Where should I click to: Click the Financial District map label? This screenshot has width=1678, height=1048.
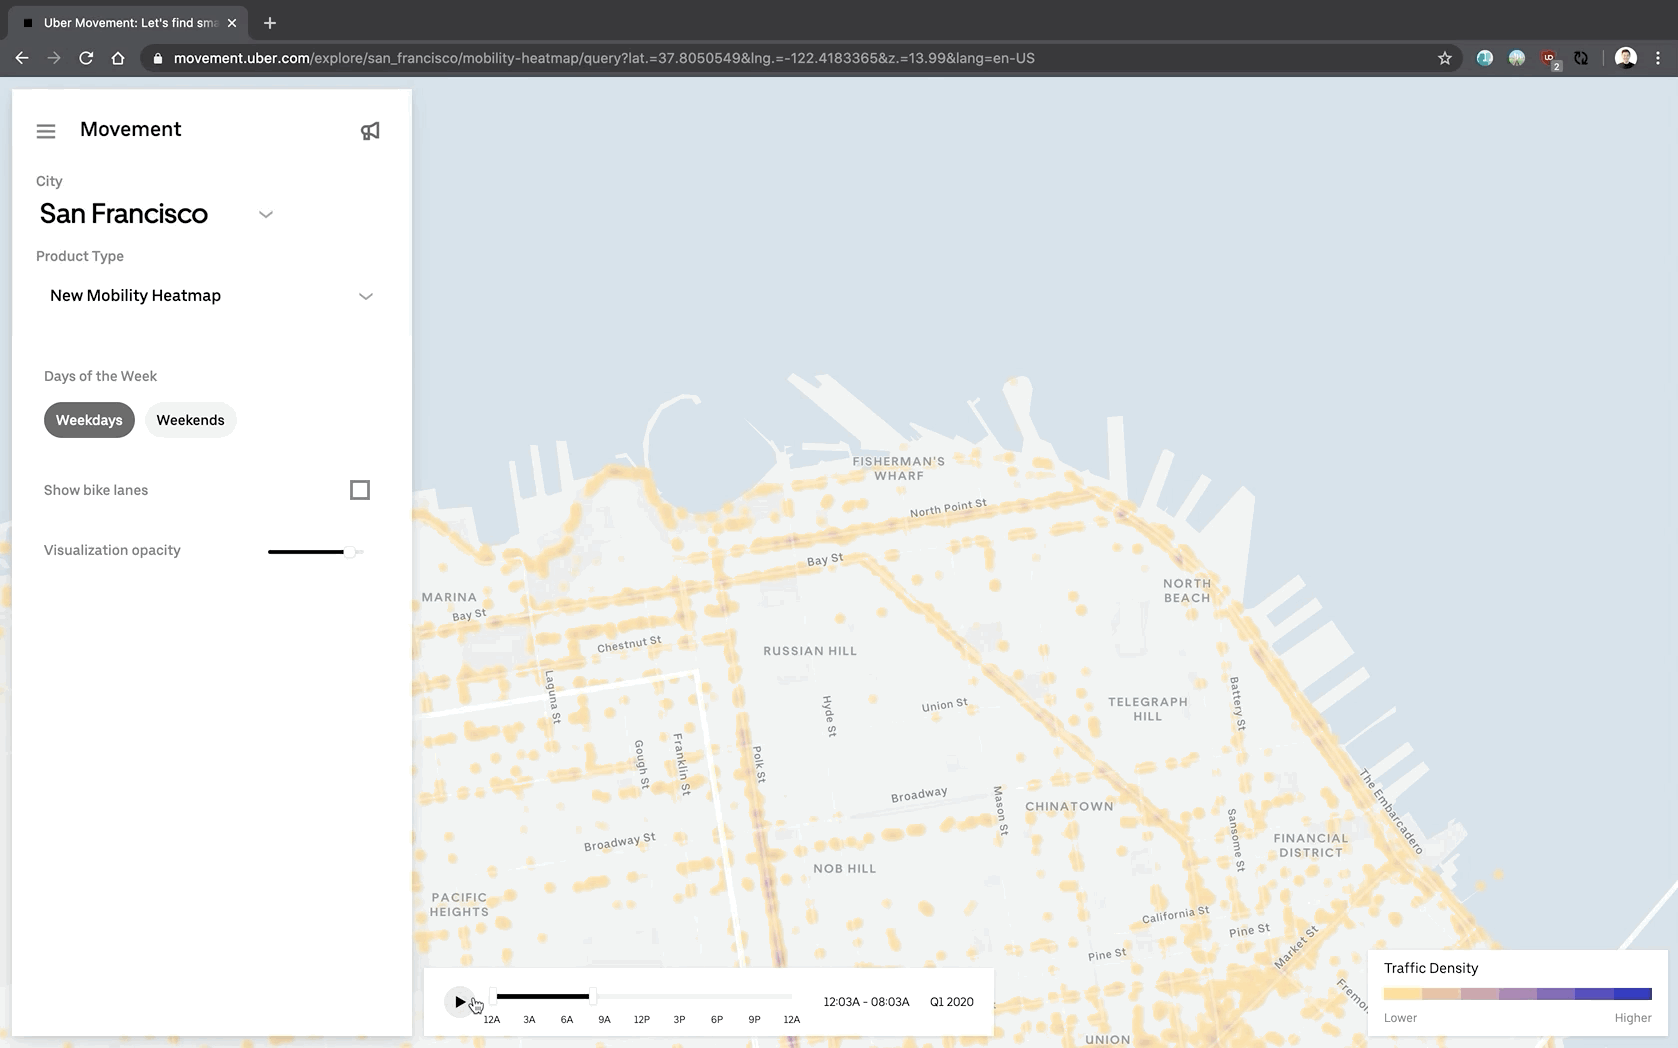click(1311, 845)
